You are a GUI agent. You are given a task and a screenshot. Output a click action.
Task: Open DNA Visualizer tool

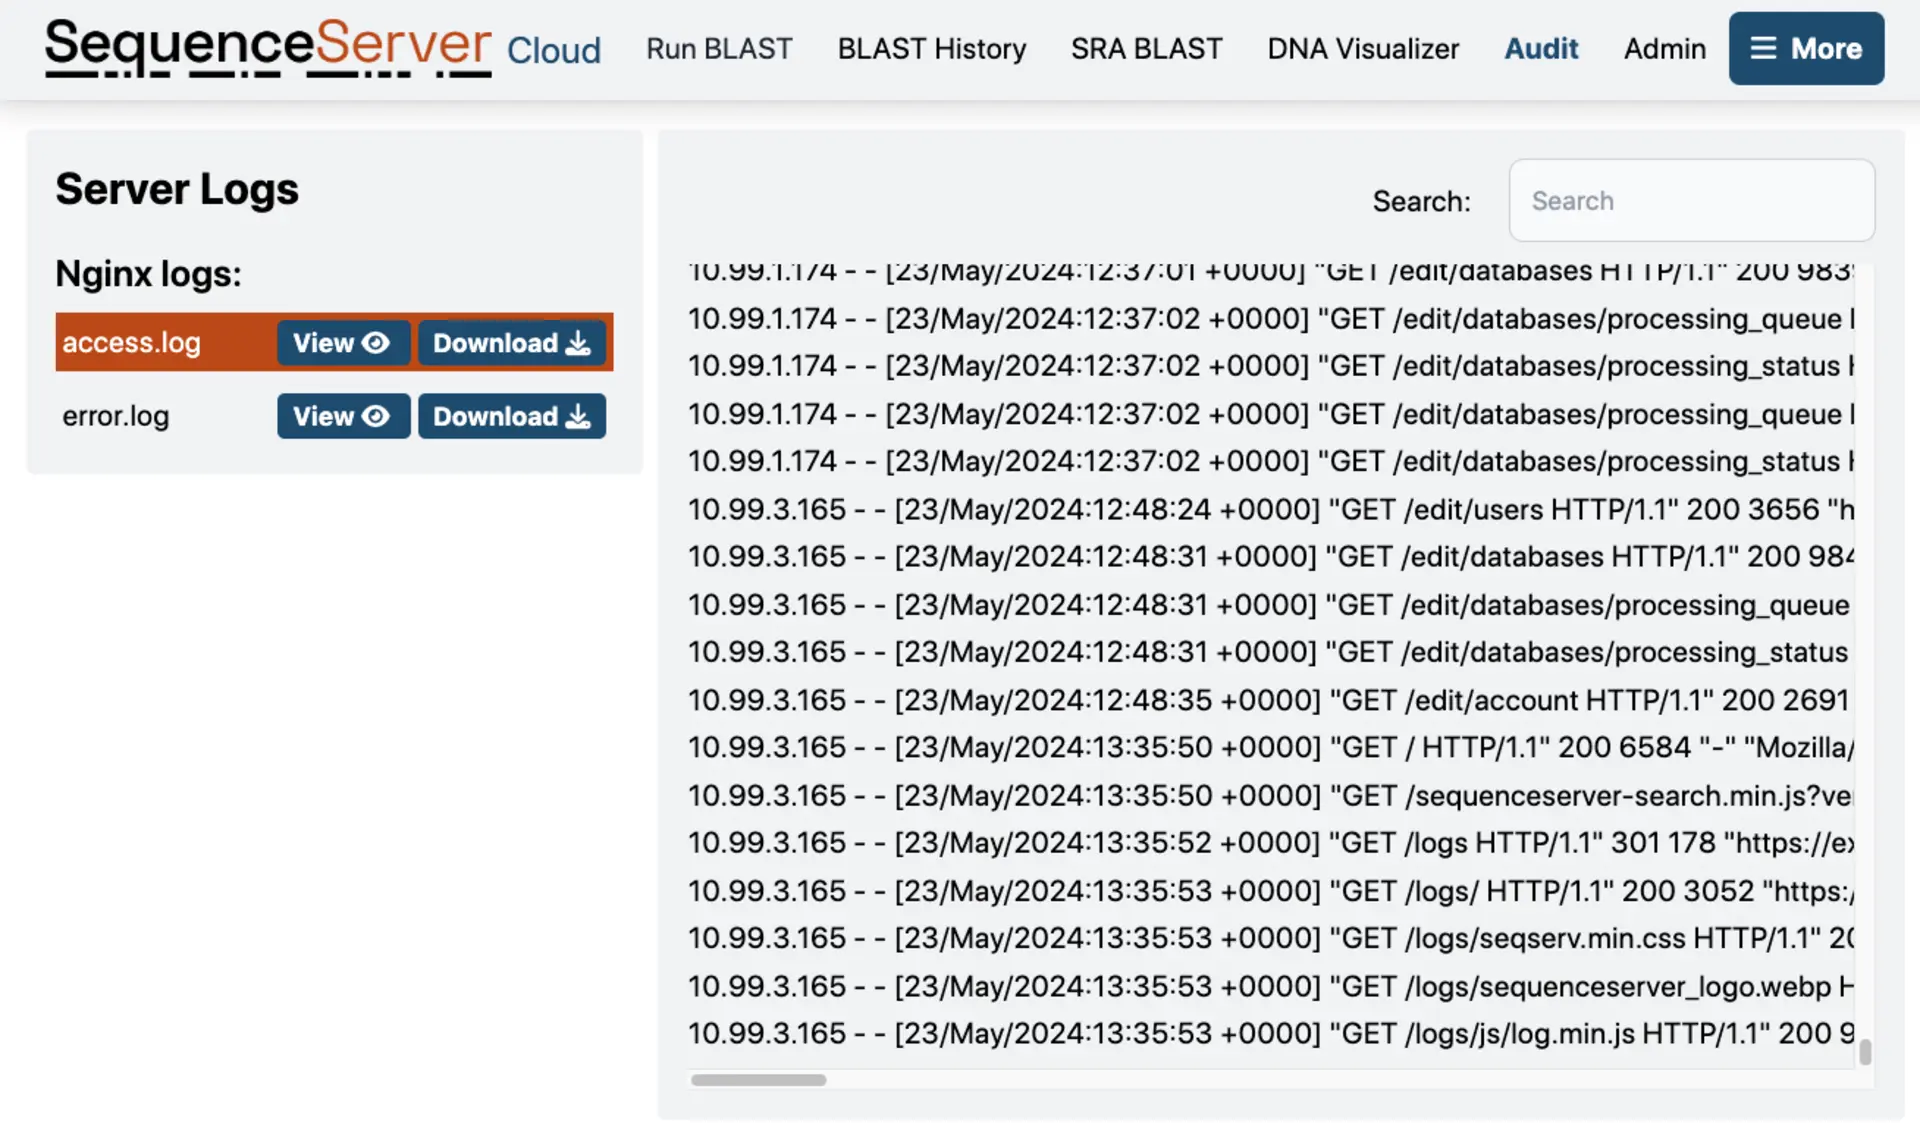click(1363, 47)
